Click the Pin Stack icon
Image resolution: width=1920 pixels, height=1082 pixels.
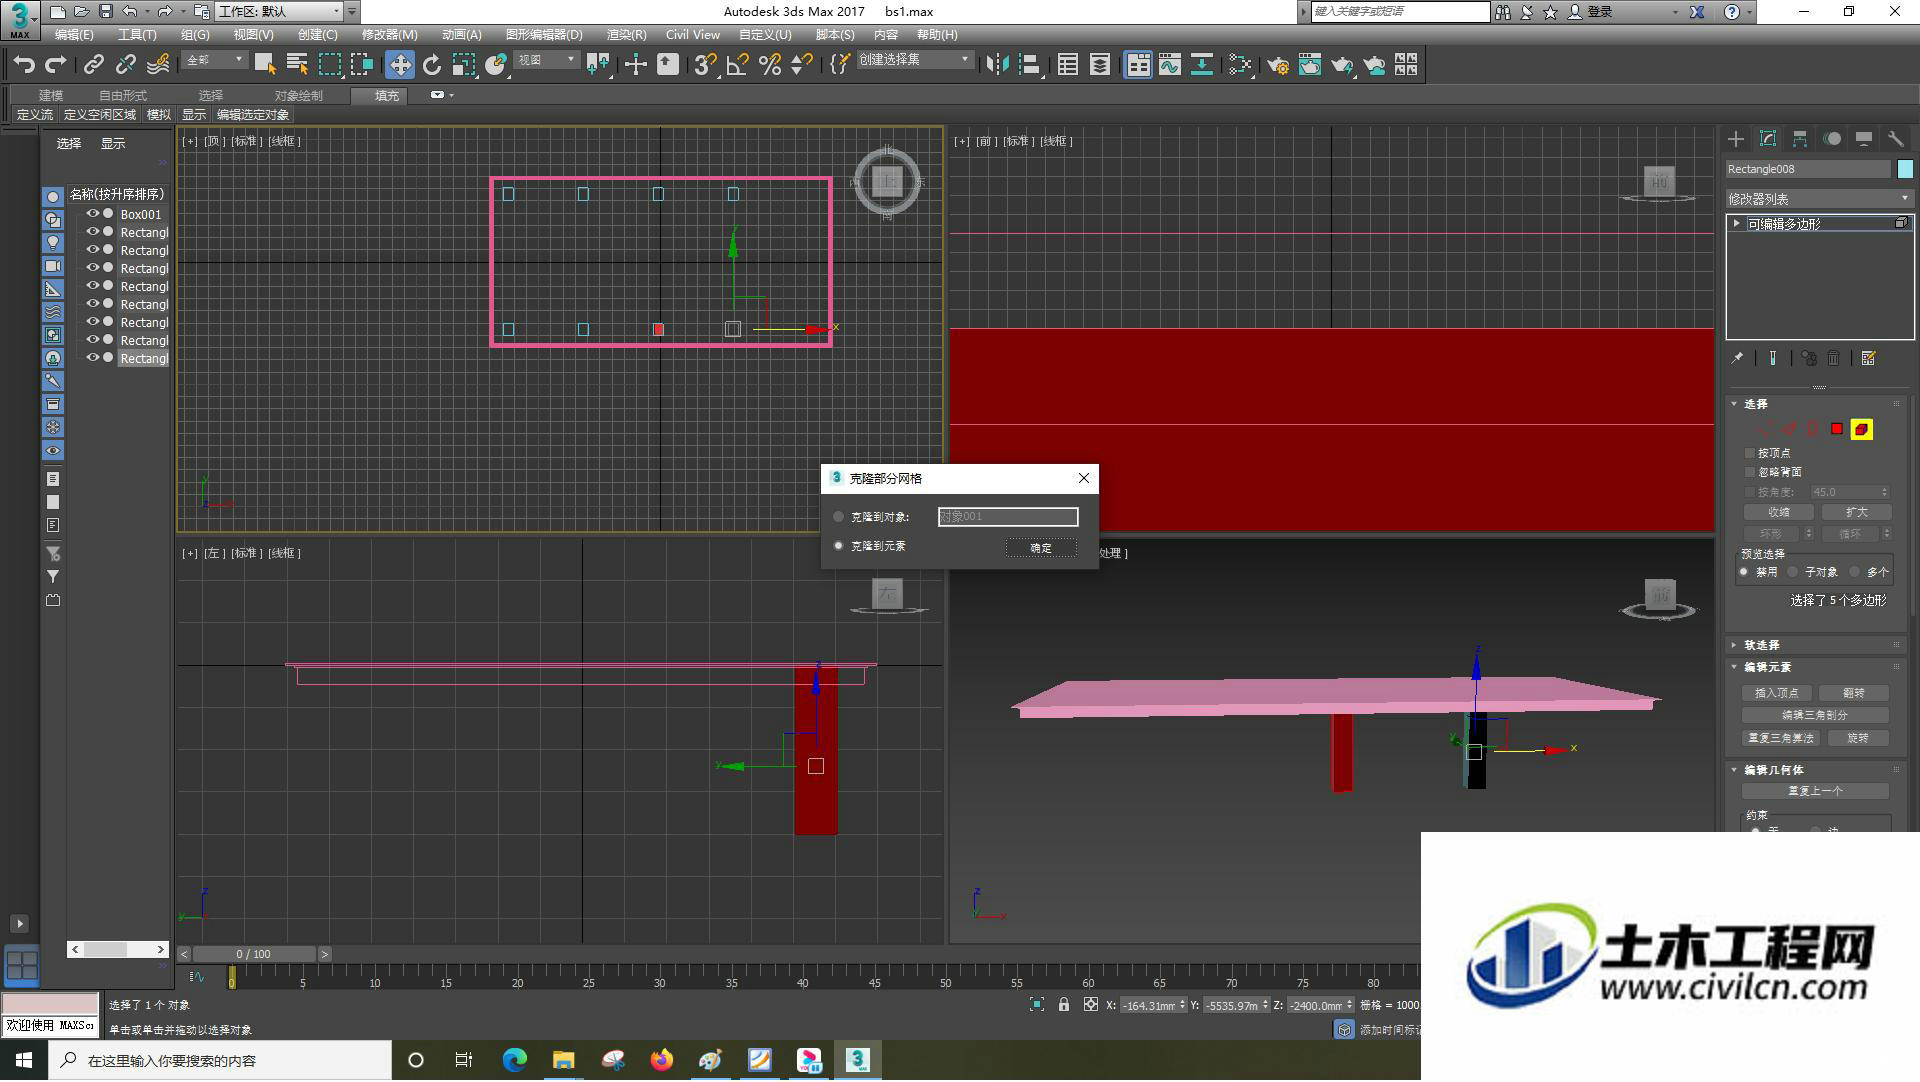(1738, 358)
